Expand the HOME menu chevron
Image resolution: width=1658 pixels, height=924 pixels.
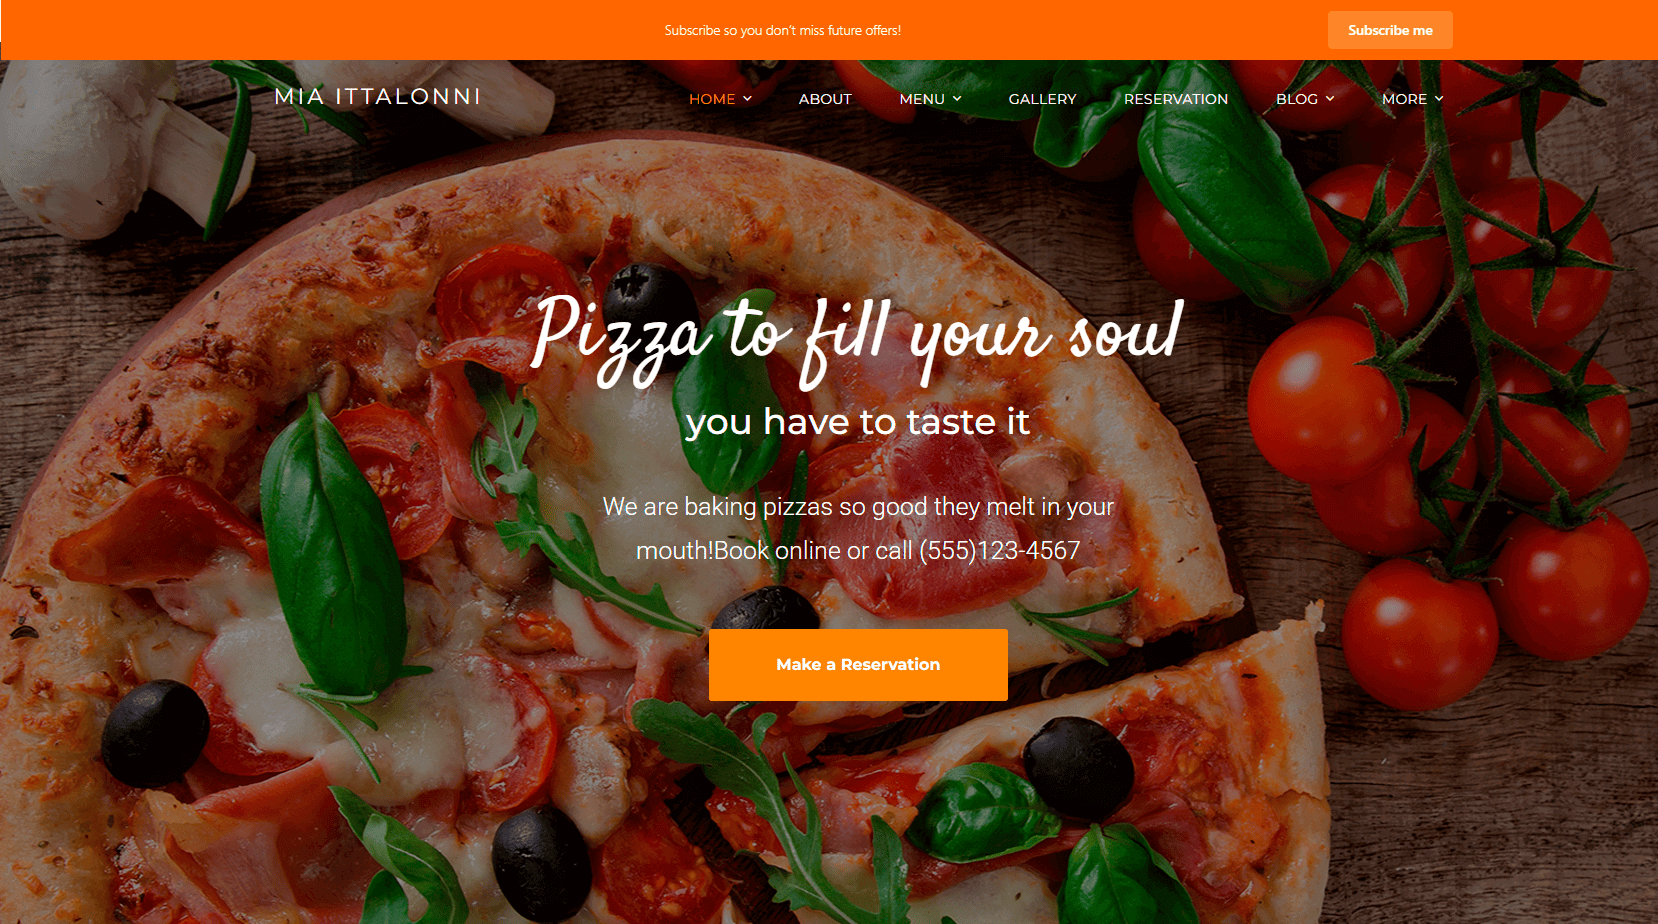coord(747,99)
